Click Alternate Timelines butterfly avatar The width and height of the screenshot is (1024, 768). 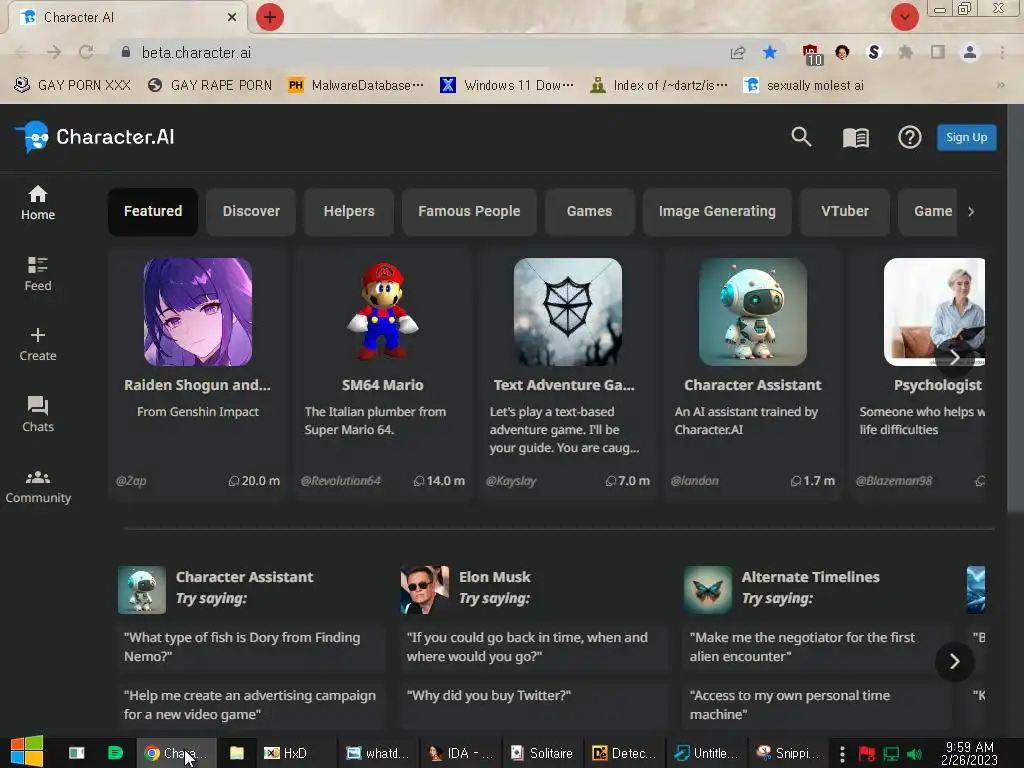707,590
